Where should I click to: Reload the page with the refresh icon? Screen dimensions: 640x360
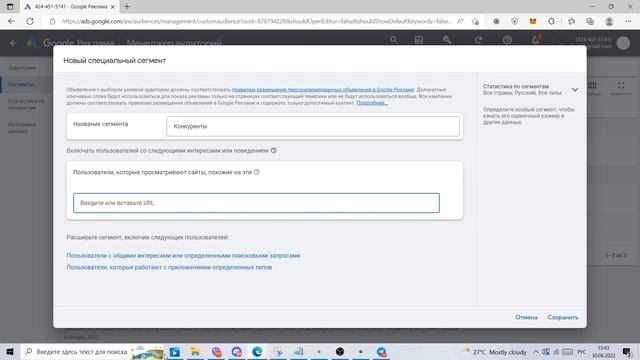coord(30,21)
